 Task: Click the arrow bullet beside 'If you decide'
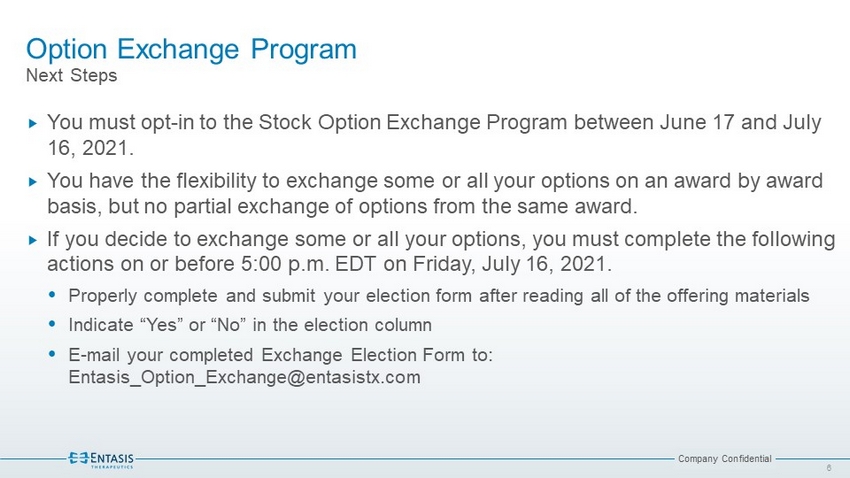[x=33, y=240]
